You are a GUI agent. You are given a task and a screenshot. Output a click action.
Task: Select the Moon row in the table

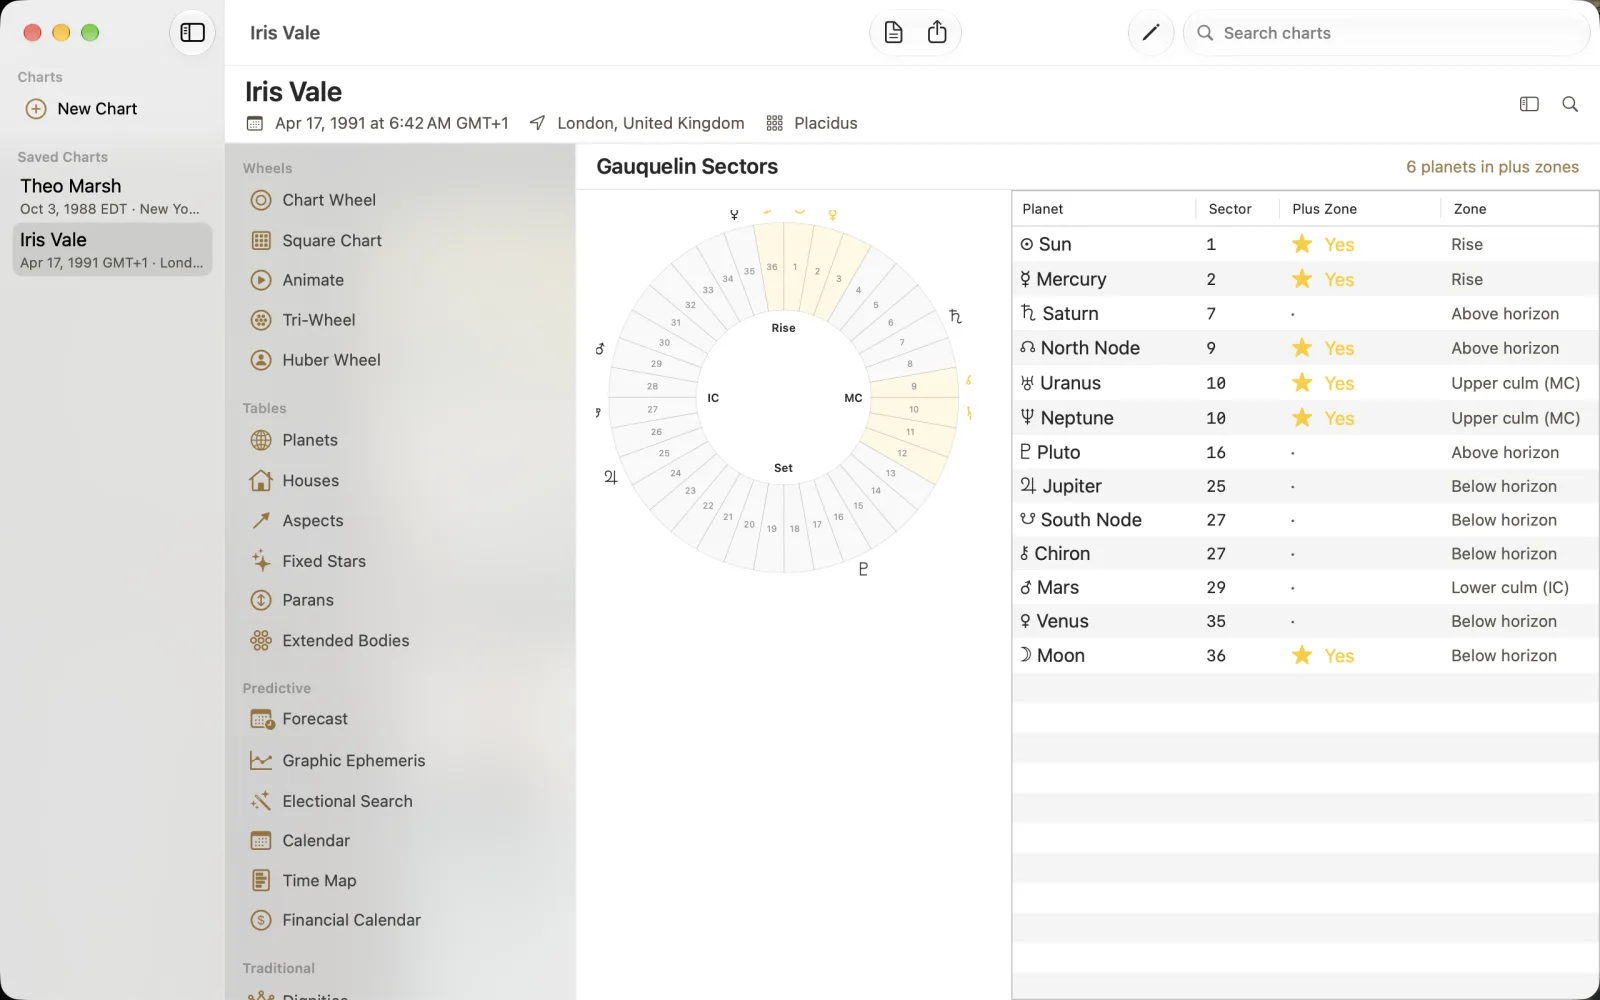click(1305, 656)
